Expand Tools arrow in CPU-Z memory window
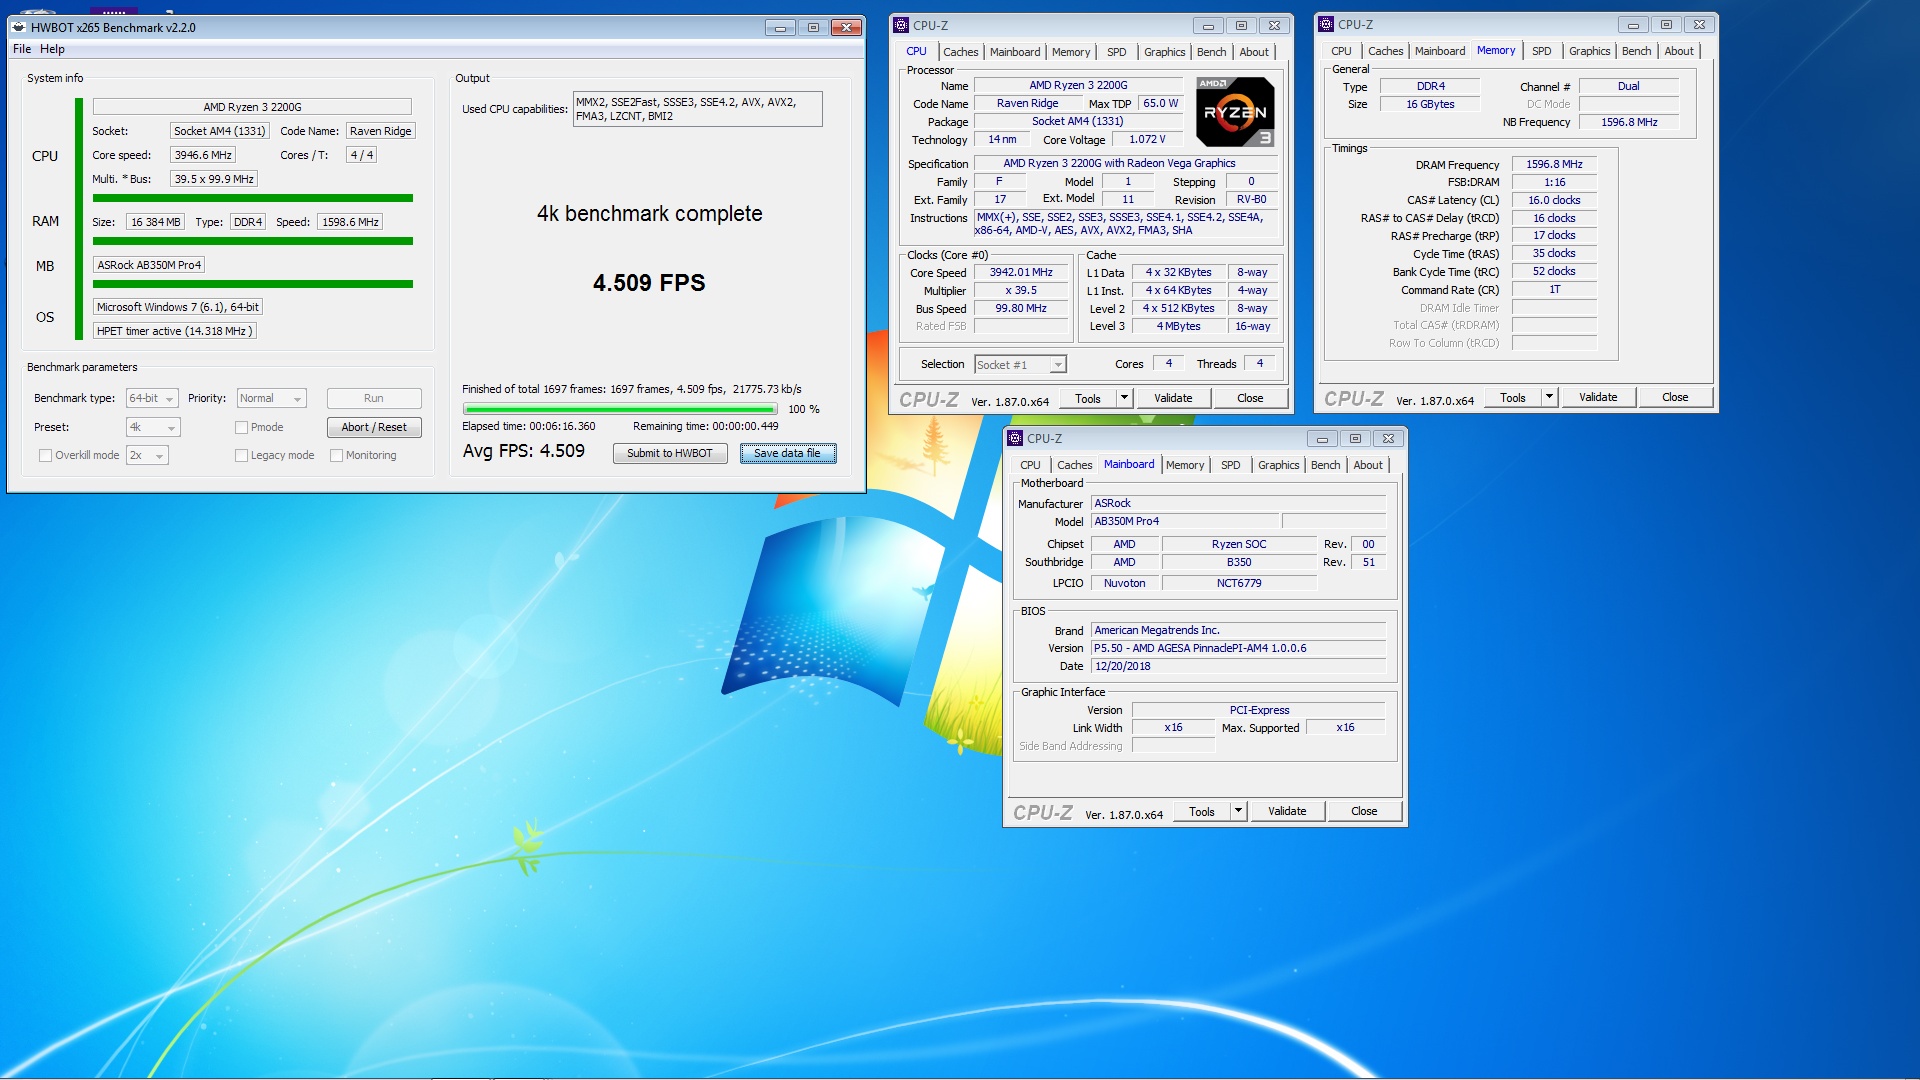The width and height of the screenshot is (1920, 1080). (1549, 397)
